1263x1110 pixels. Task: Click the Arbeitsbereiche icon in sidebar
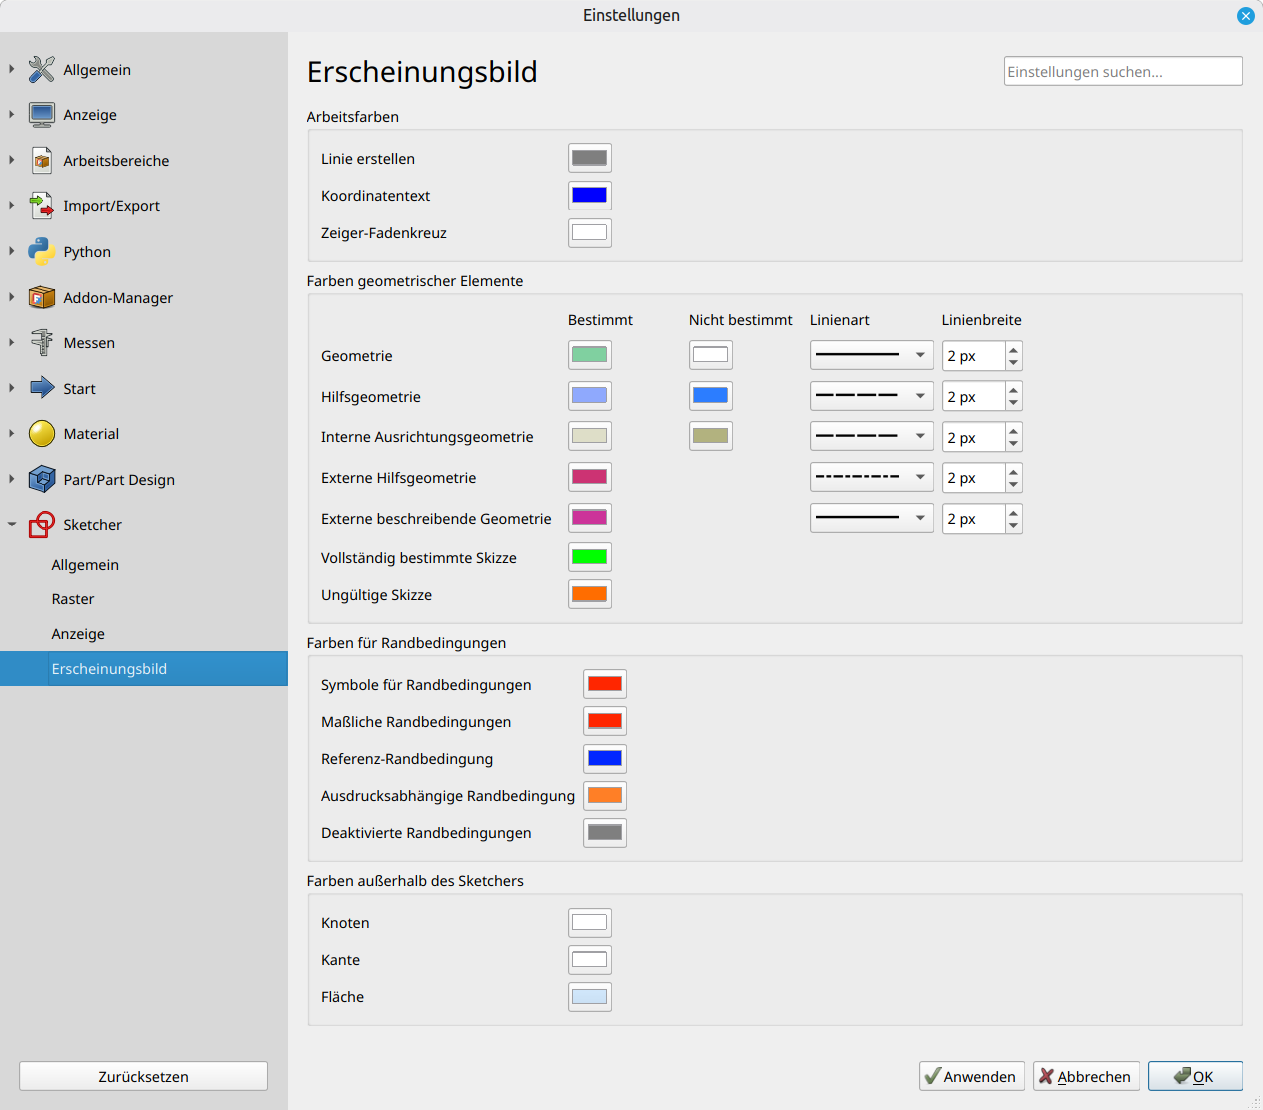tap(42, 160)
